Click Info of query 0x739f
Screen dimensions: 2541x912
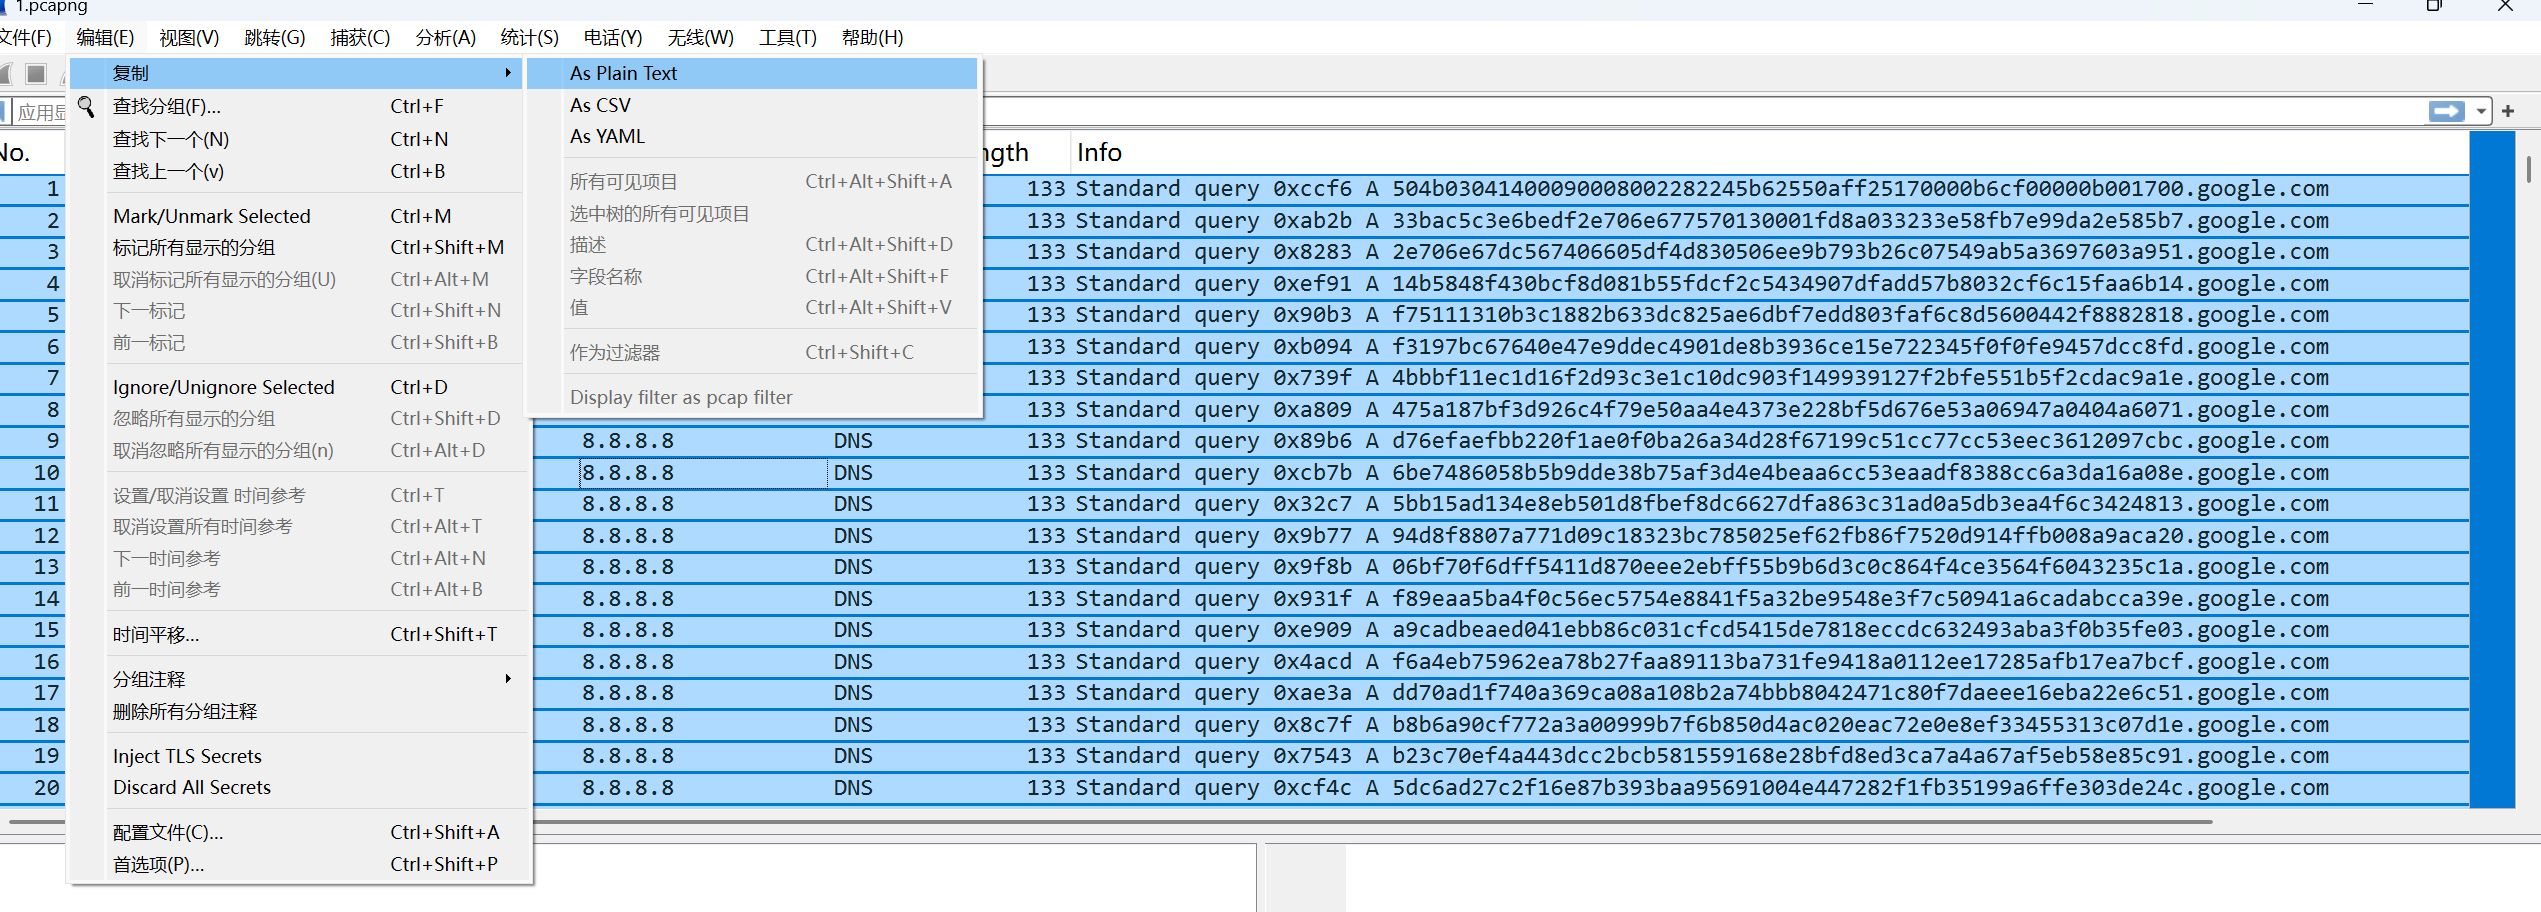(x=1702, y=378)
